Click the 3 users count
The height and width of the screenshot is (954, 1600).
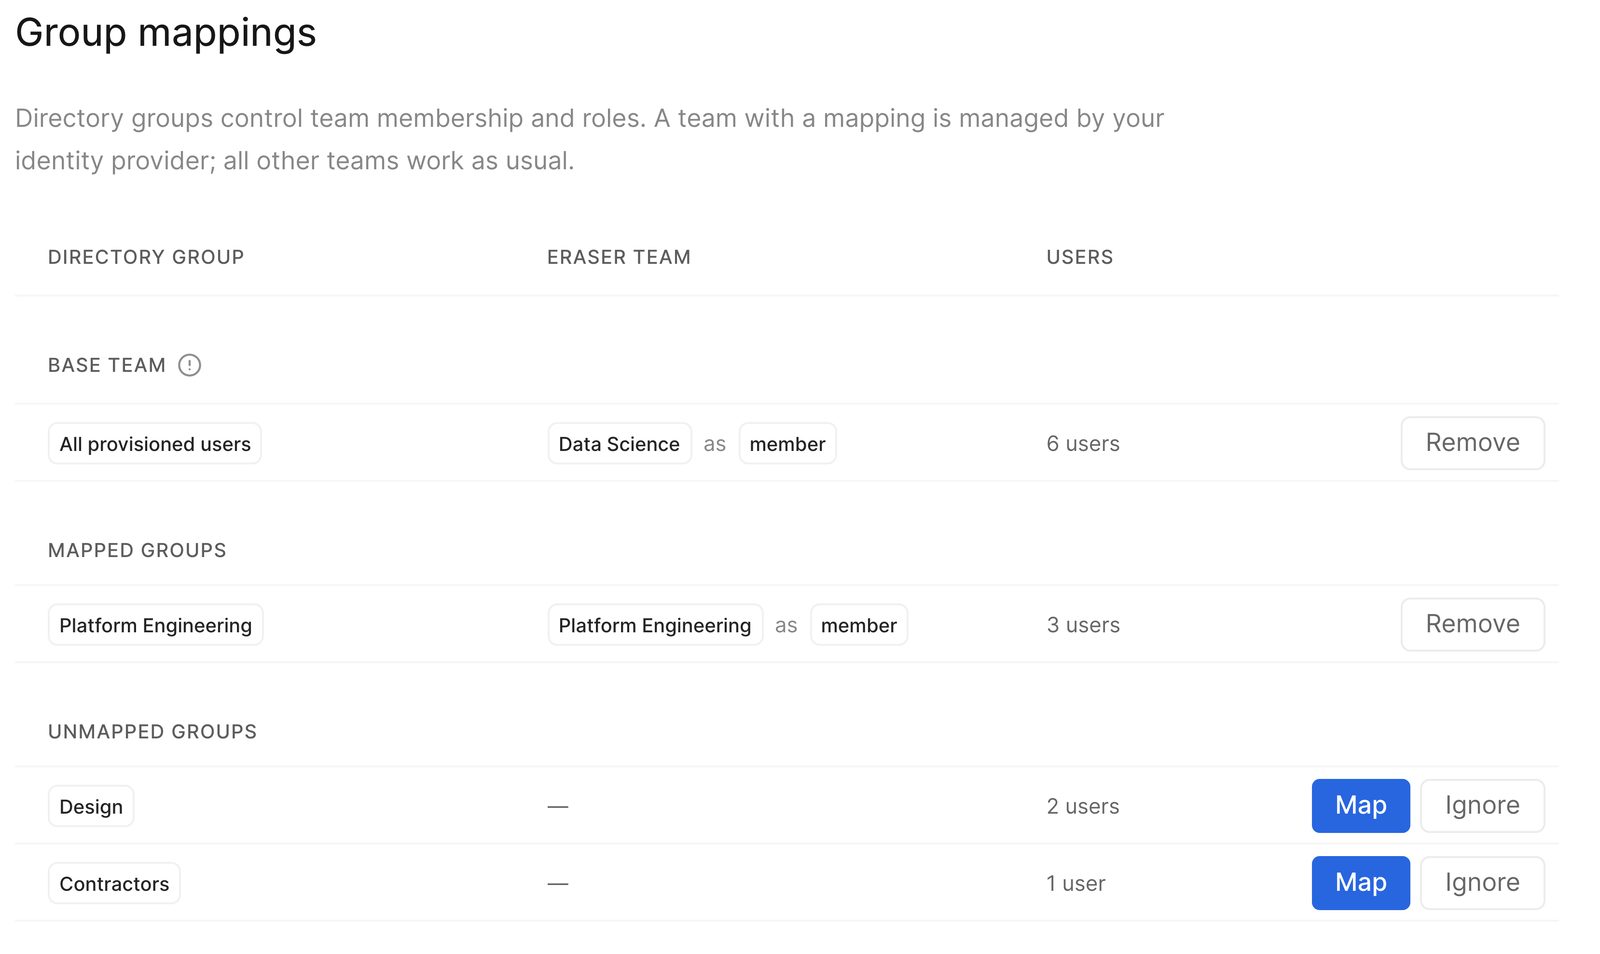pyautogui.click(x=1083, y=625)
